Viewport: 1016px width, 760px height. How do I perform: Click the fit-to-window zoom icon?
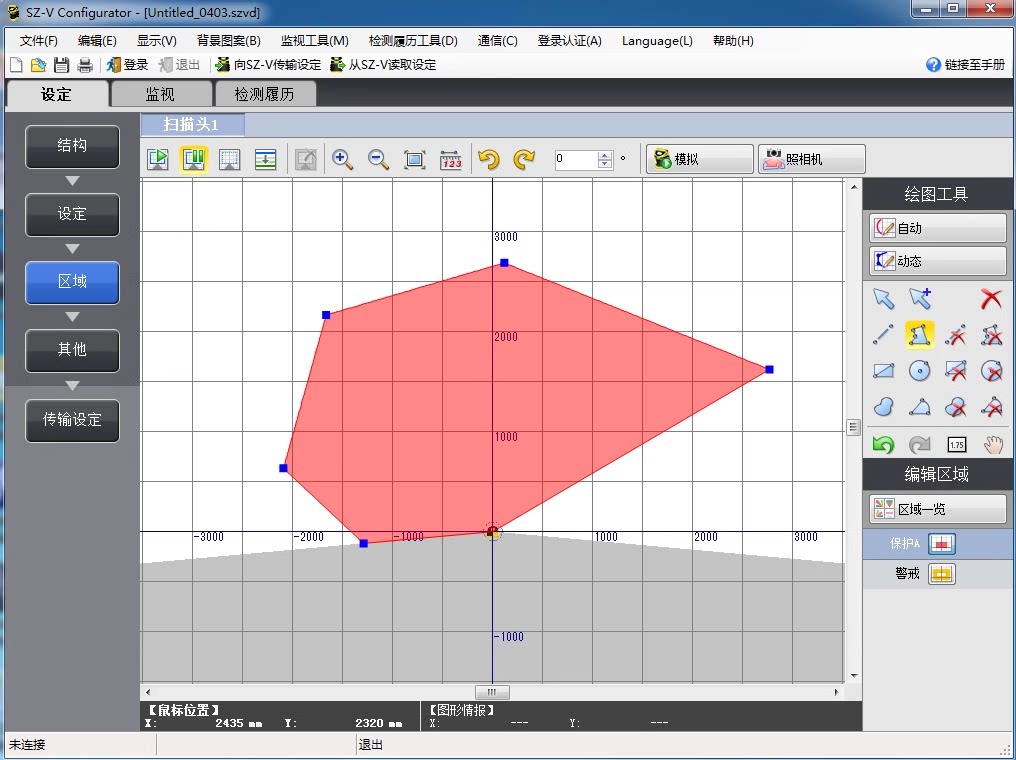(414, 159)
